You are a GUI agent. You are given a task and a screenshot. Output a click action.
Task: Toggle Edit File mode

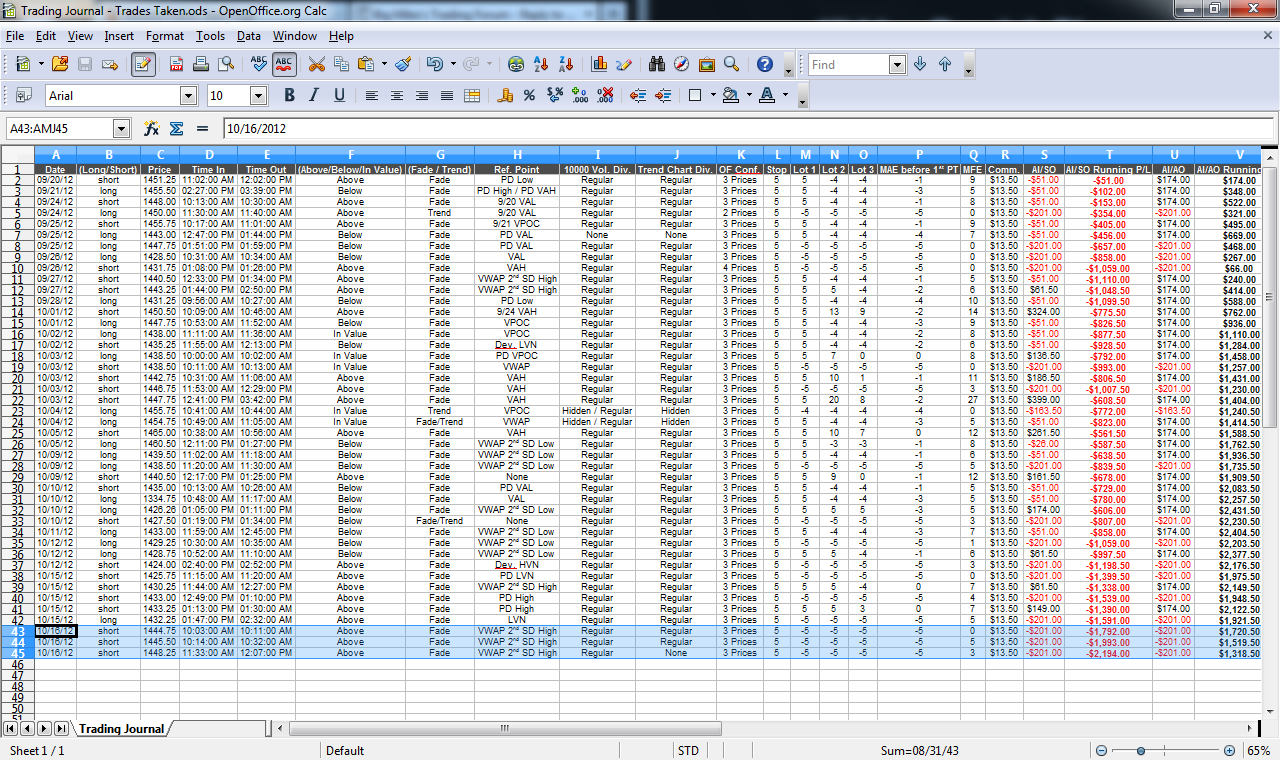click(143, 65)
